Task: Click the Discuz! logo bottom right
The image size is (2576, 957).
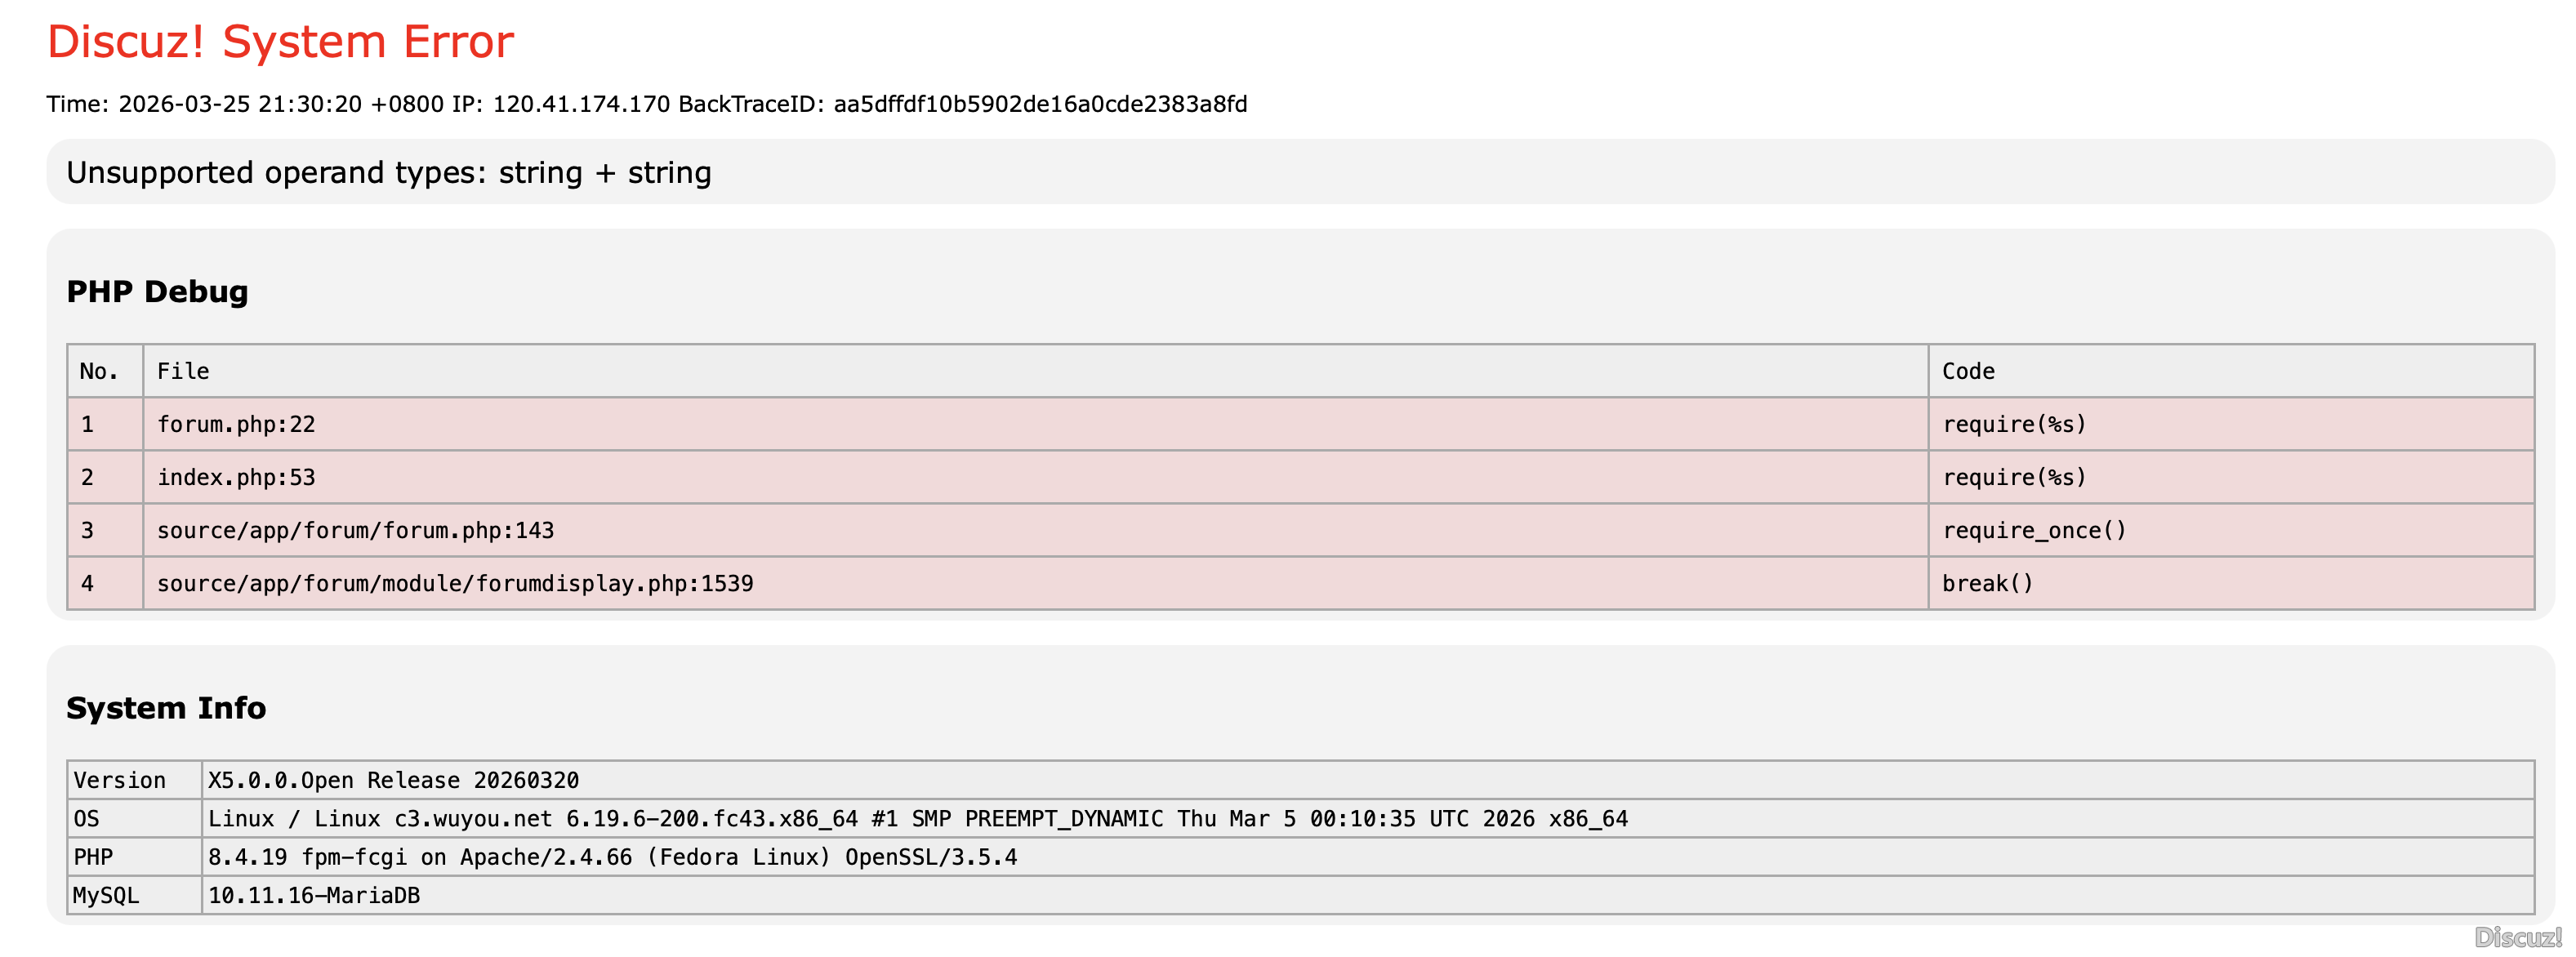Action: coord(2517,937)
